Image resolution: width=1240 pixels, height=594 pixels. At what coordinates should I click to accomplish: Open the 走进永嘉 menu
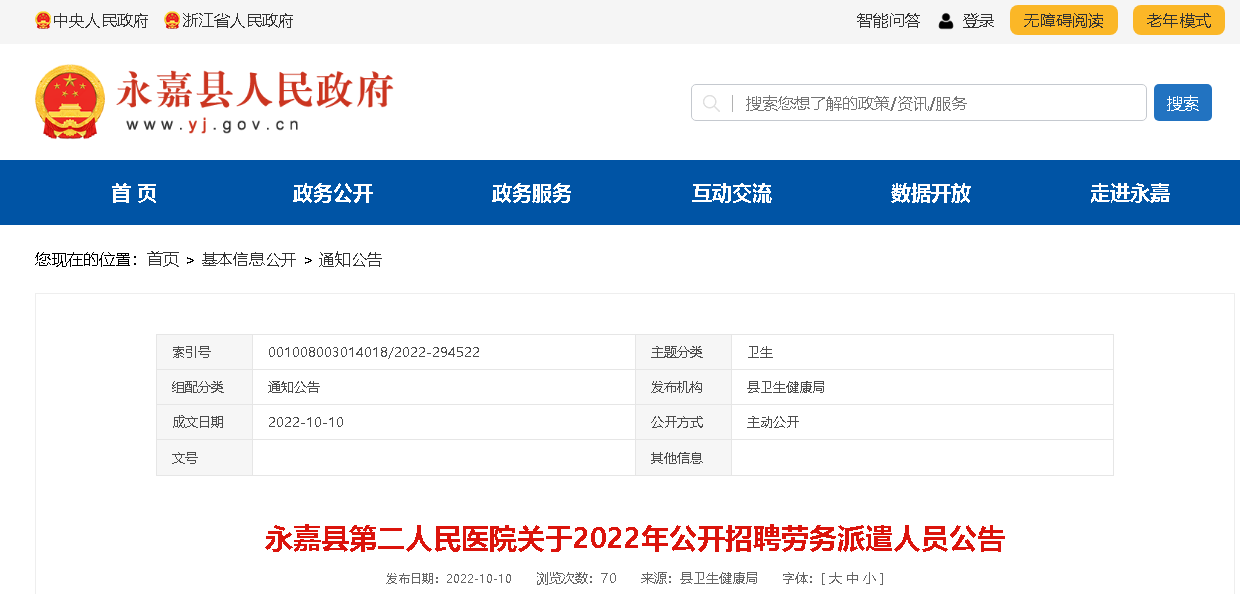click(1130, 193)
